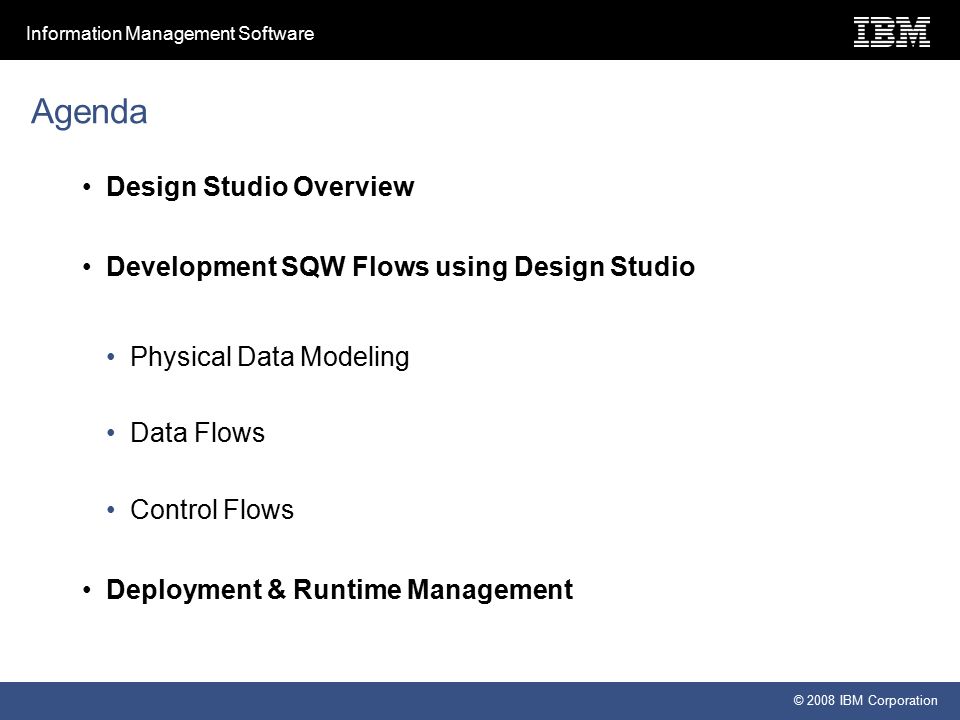Select the 'Physical Data Modeling' sub-bullet
Viewport: 960px width, 720px height.
click(x=269, y=357)
